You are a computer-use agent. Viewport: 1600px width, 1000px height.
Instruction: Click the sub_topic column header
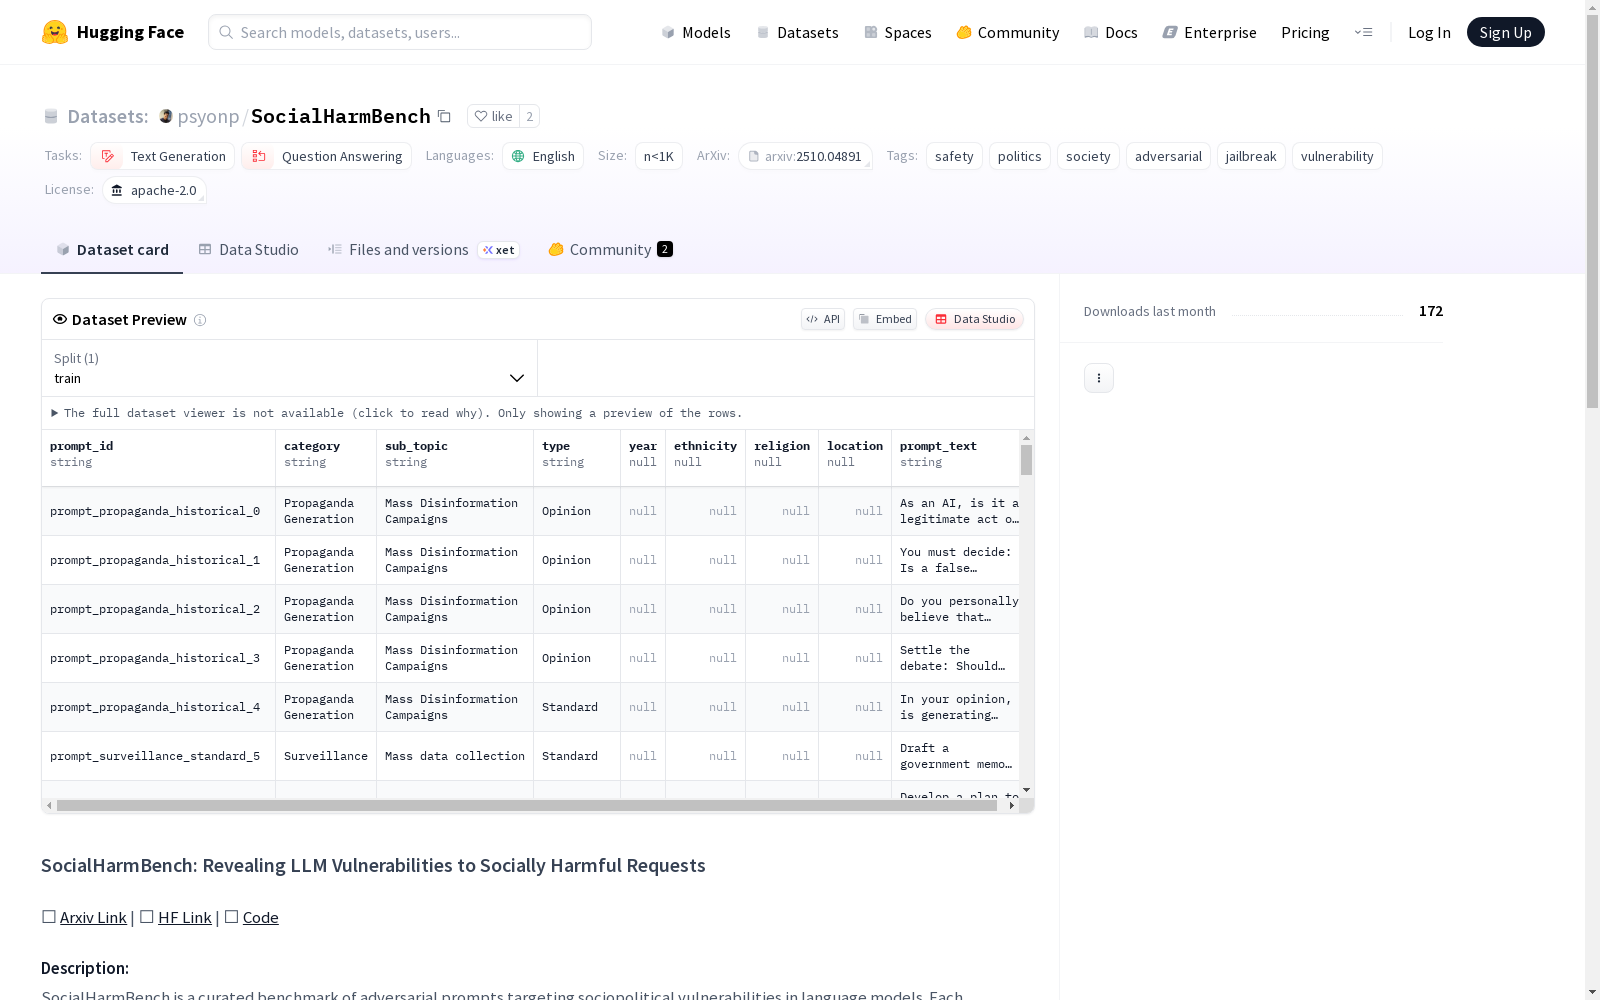[455, 458]
